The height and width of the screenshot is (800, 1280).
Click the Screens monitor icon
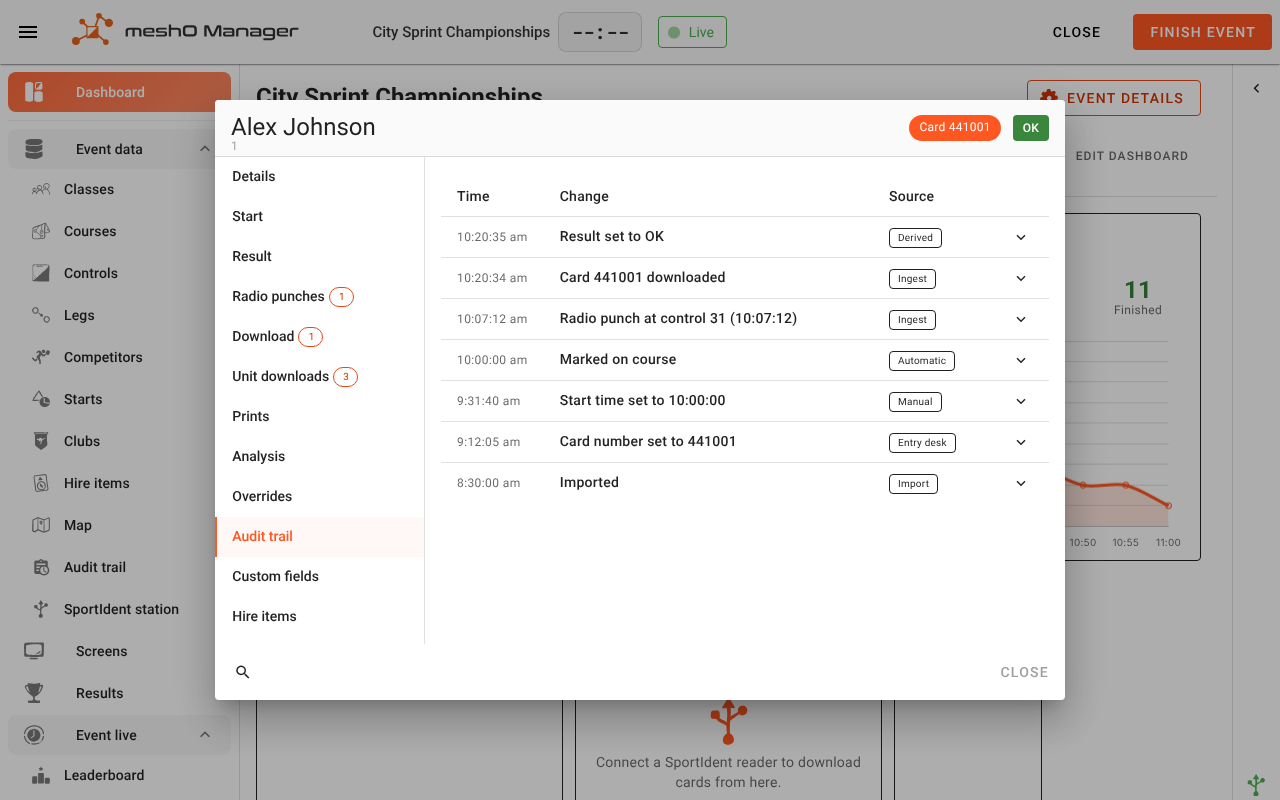(x=34, y=651)
